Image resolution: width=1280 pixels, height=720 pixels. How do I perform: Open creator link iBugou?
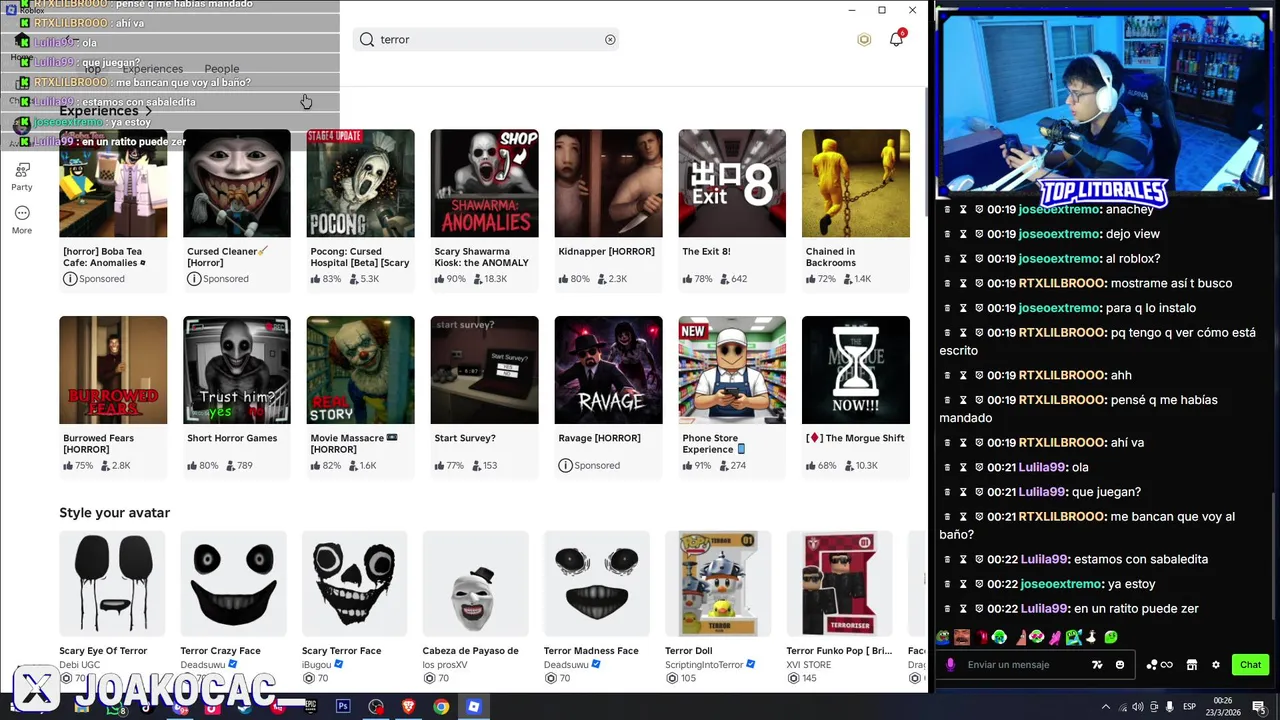316,665
